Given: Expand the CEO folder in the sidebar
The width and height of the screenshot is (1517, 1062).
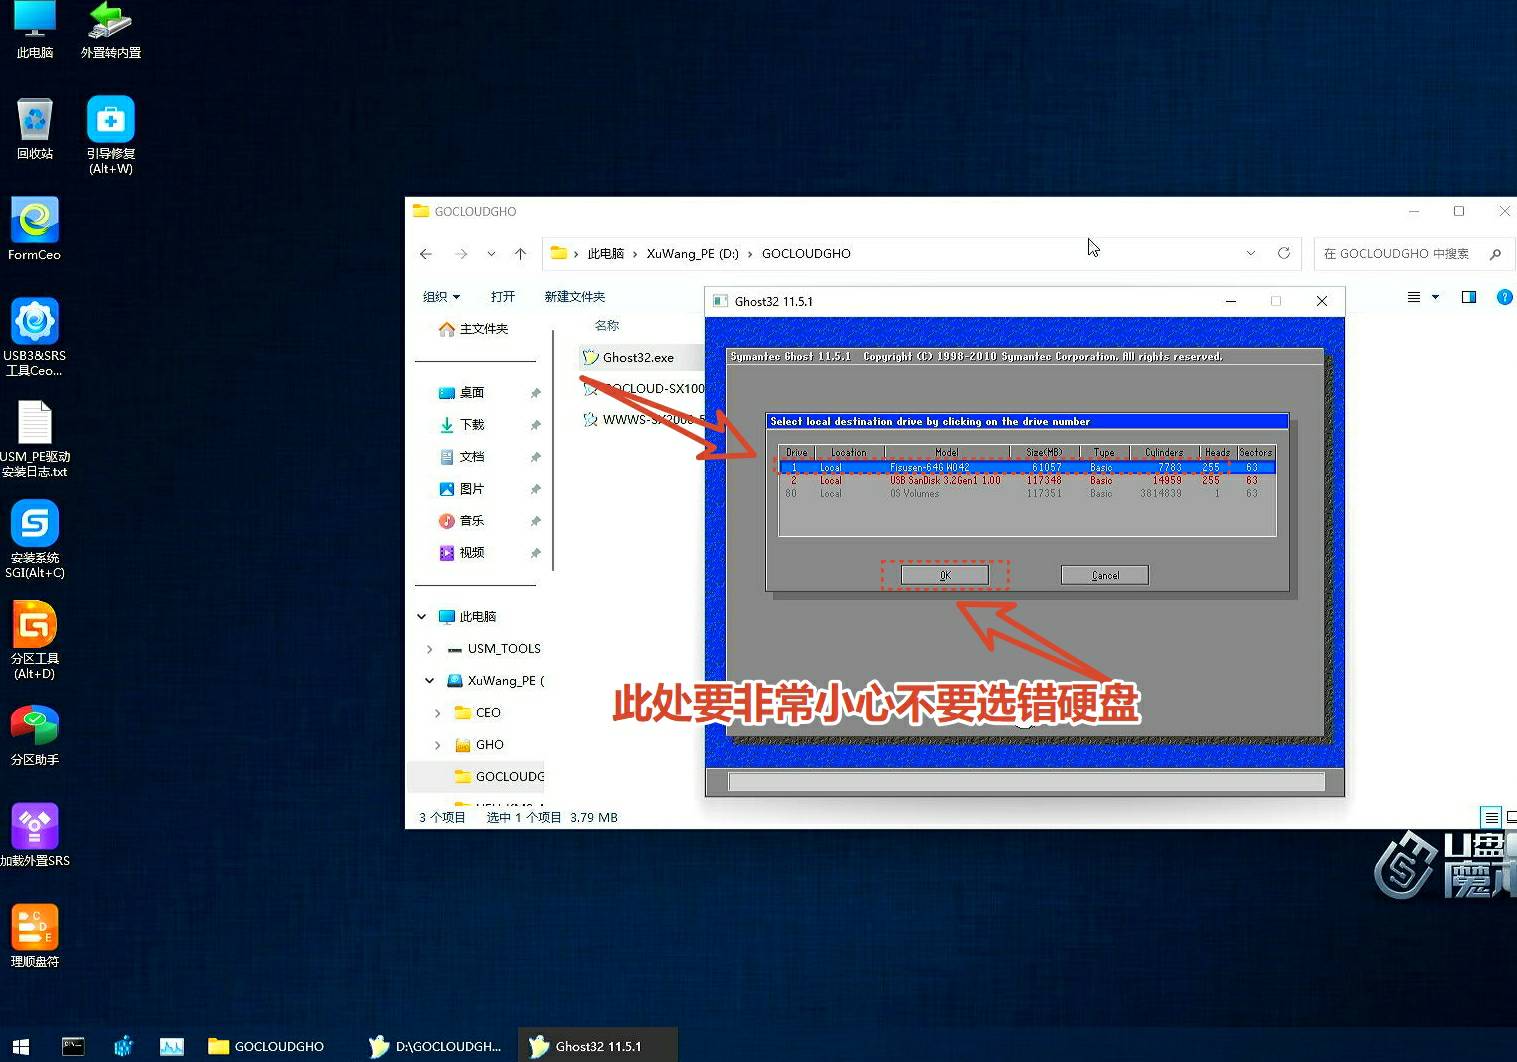Looking at the screenshot, I should (437, 712).
